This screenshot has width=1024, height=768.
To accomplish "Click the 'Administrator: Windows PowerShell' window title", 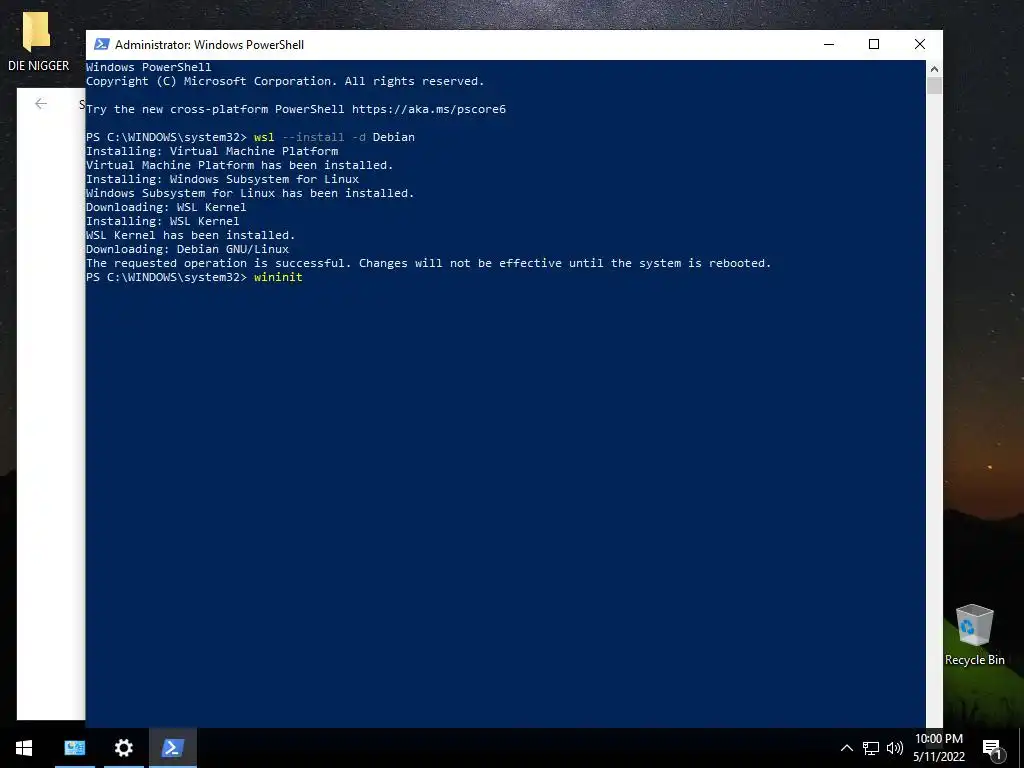I will click(x=210, y=44).
